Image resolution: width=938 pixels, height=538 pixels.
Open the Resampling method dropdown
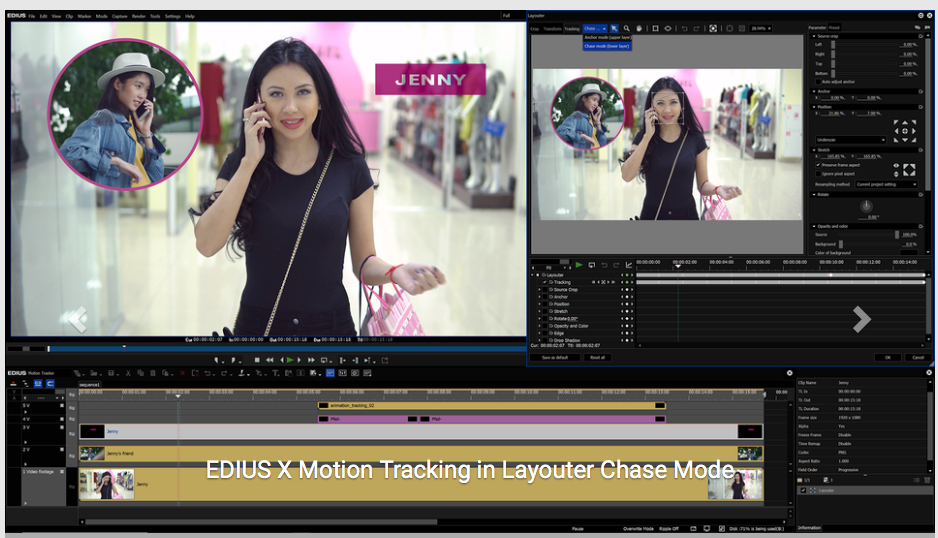click(886, 184)
